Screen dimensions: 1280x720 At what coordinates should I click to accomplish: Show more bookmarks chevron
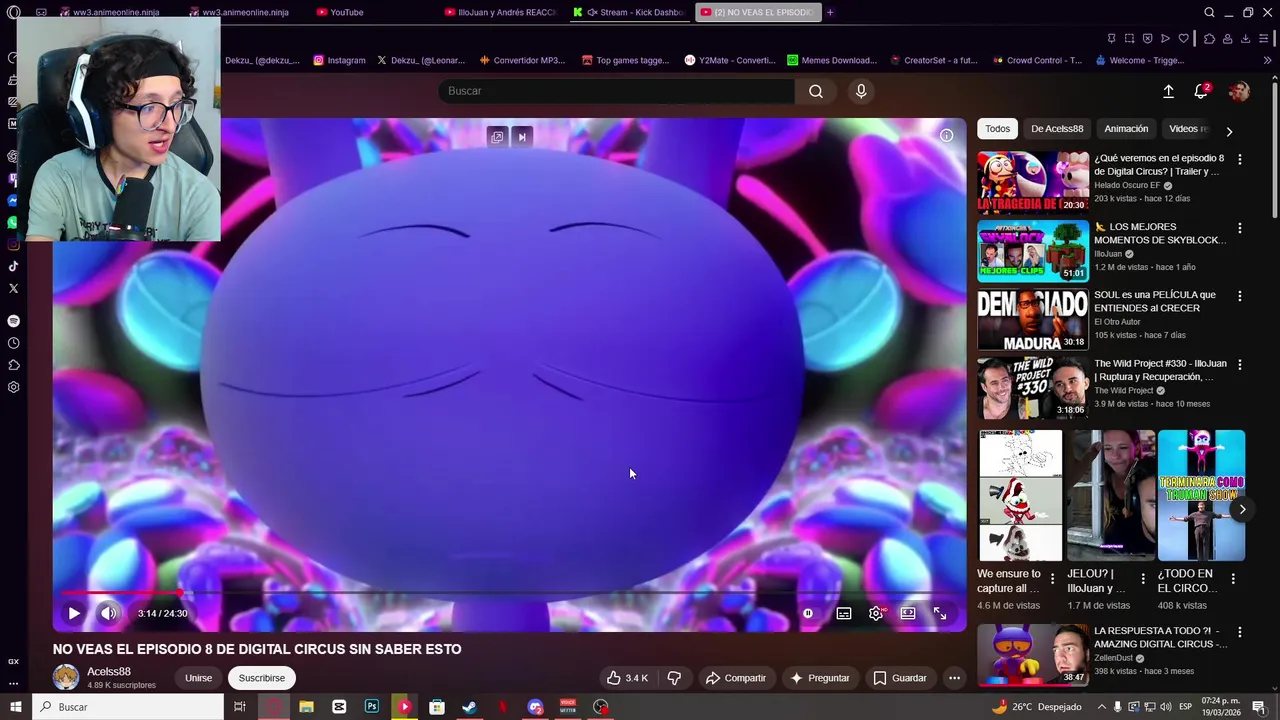tap(1268, 60)
